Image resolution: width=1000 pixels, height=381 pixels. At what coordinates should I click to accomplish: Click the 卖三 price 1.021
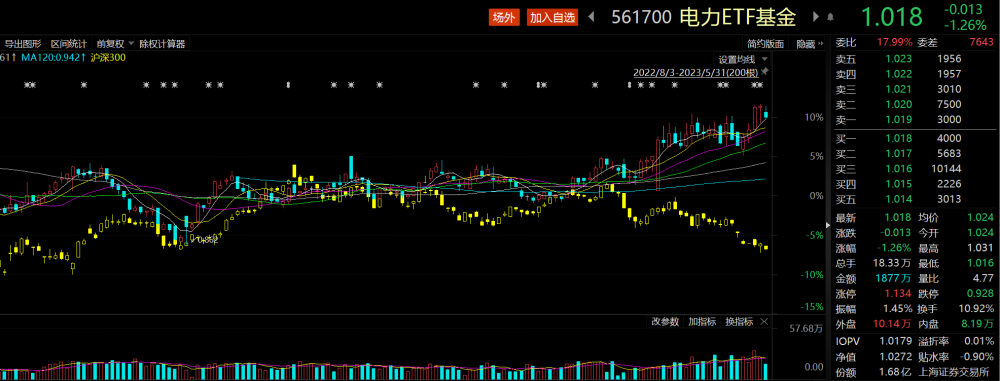point(898,89)
